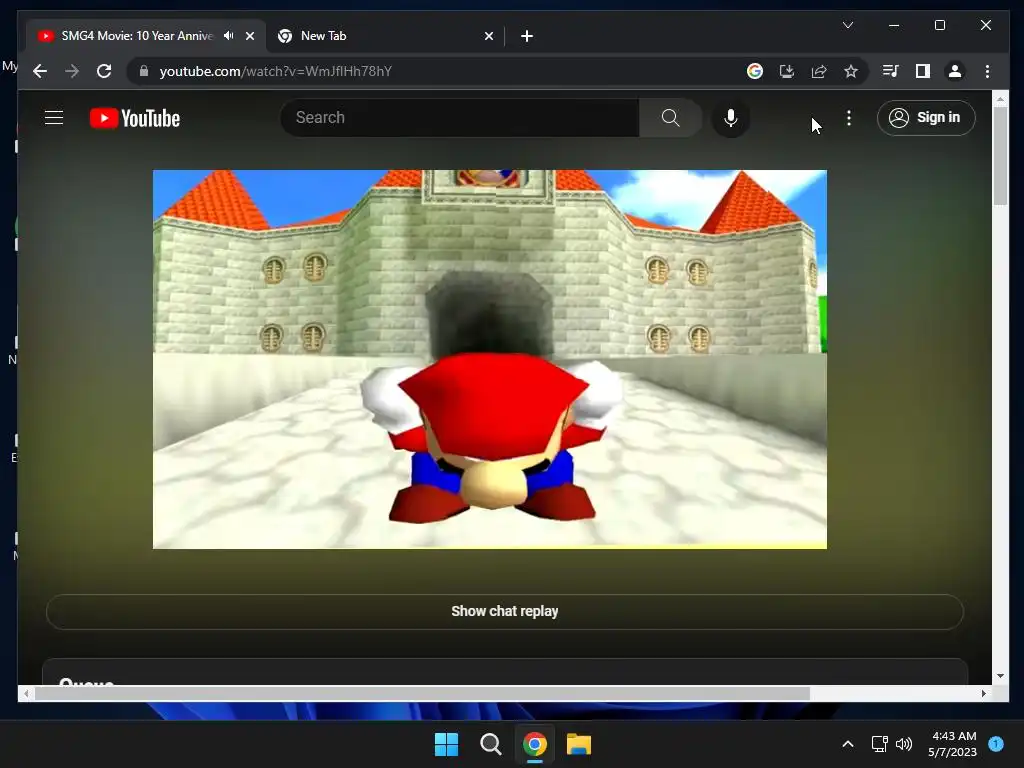Open the notification badge in tray
1024x768 pixels.
[x=996, y=744]
